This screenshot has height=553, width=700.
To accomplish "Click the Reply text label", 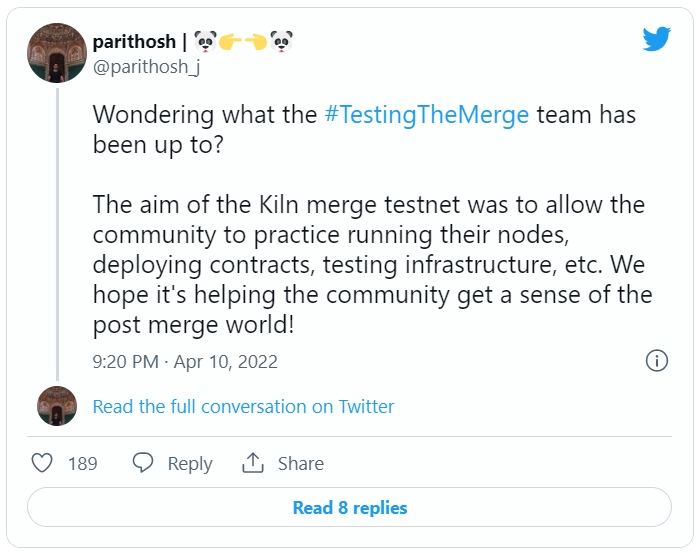I will 190,463.
